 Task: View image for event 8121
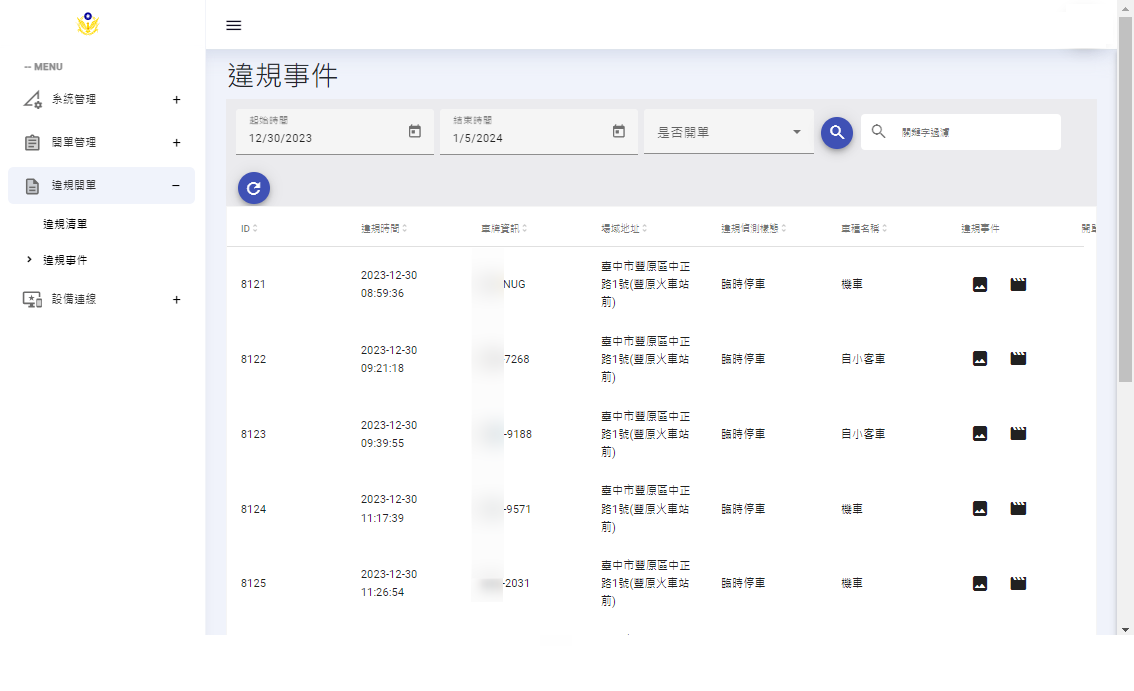(980, 284)
